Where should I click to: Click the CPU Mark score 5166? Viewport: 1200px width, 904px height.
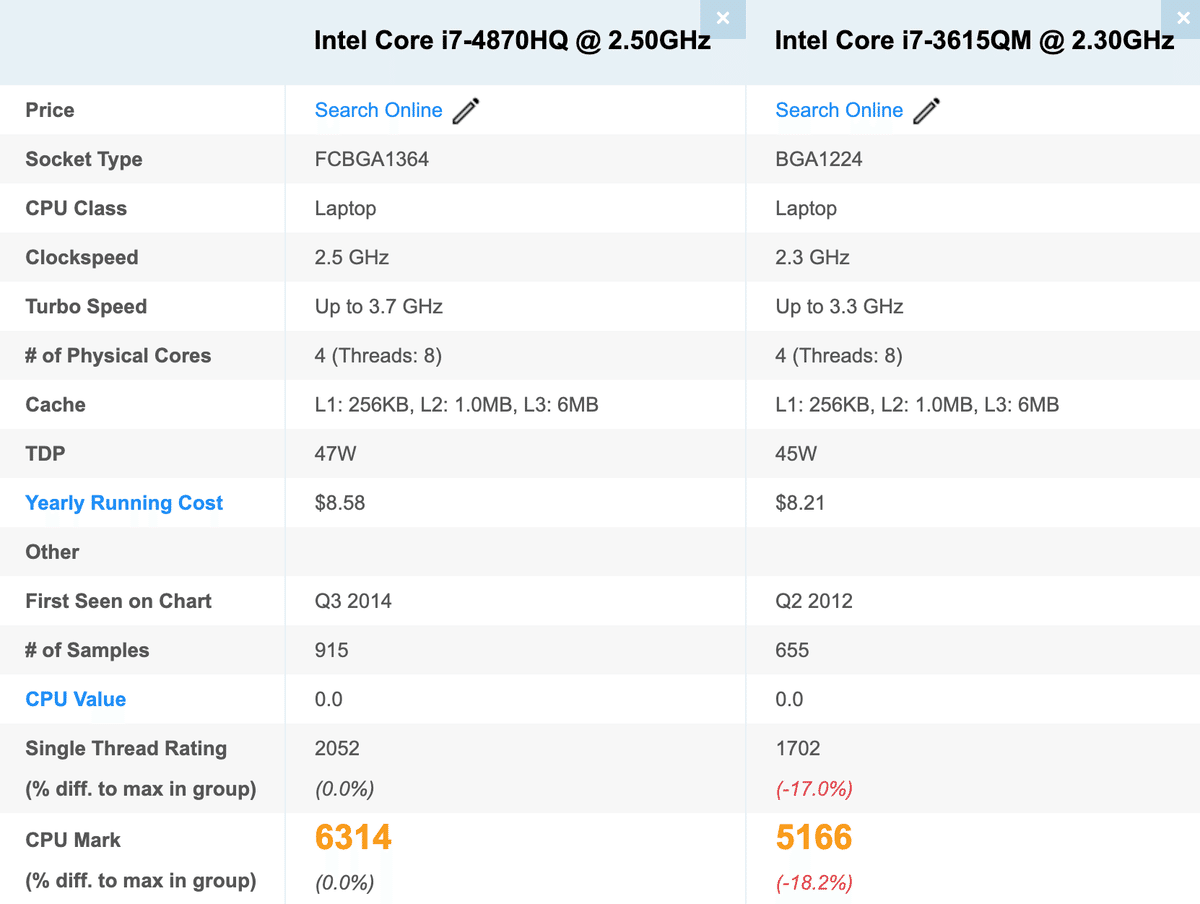(x=813, y=837)
